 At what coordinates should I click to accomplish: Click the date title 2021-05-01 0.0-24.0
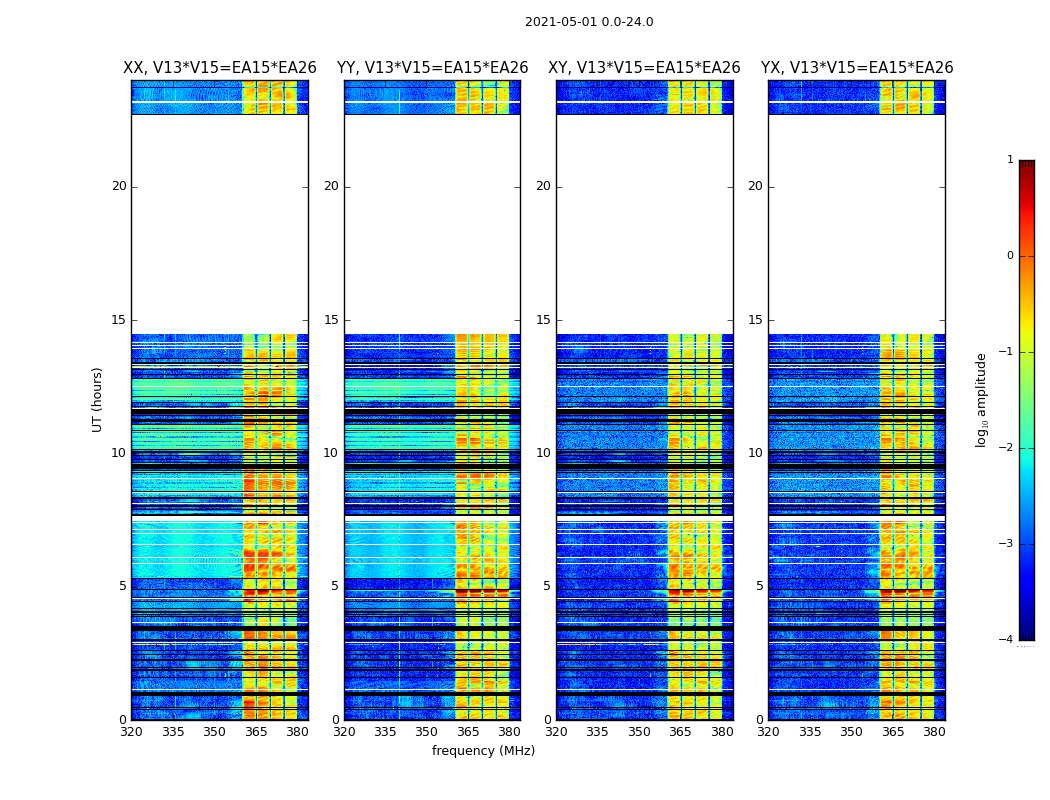[589, 22]
